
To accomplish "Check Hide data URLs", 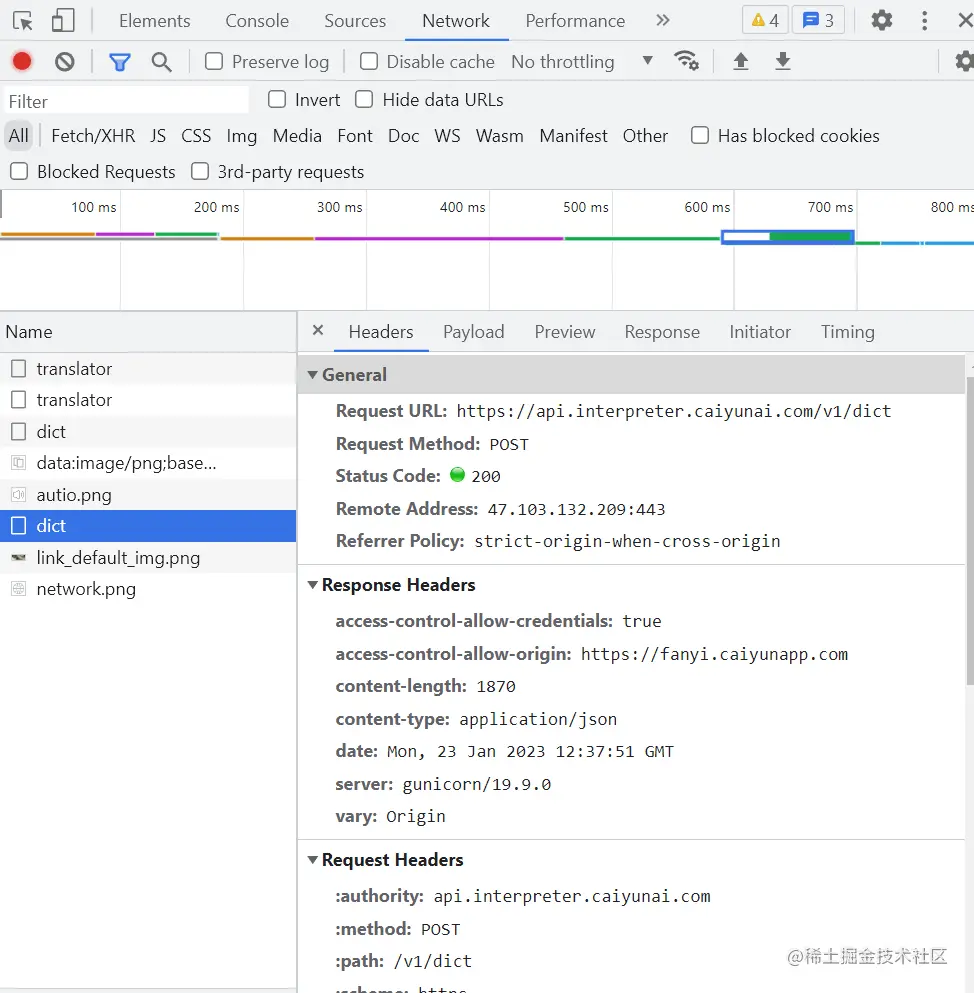I will [364, 99].
